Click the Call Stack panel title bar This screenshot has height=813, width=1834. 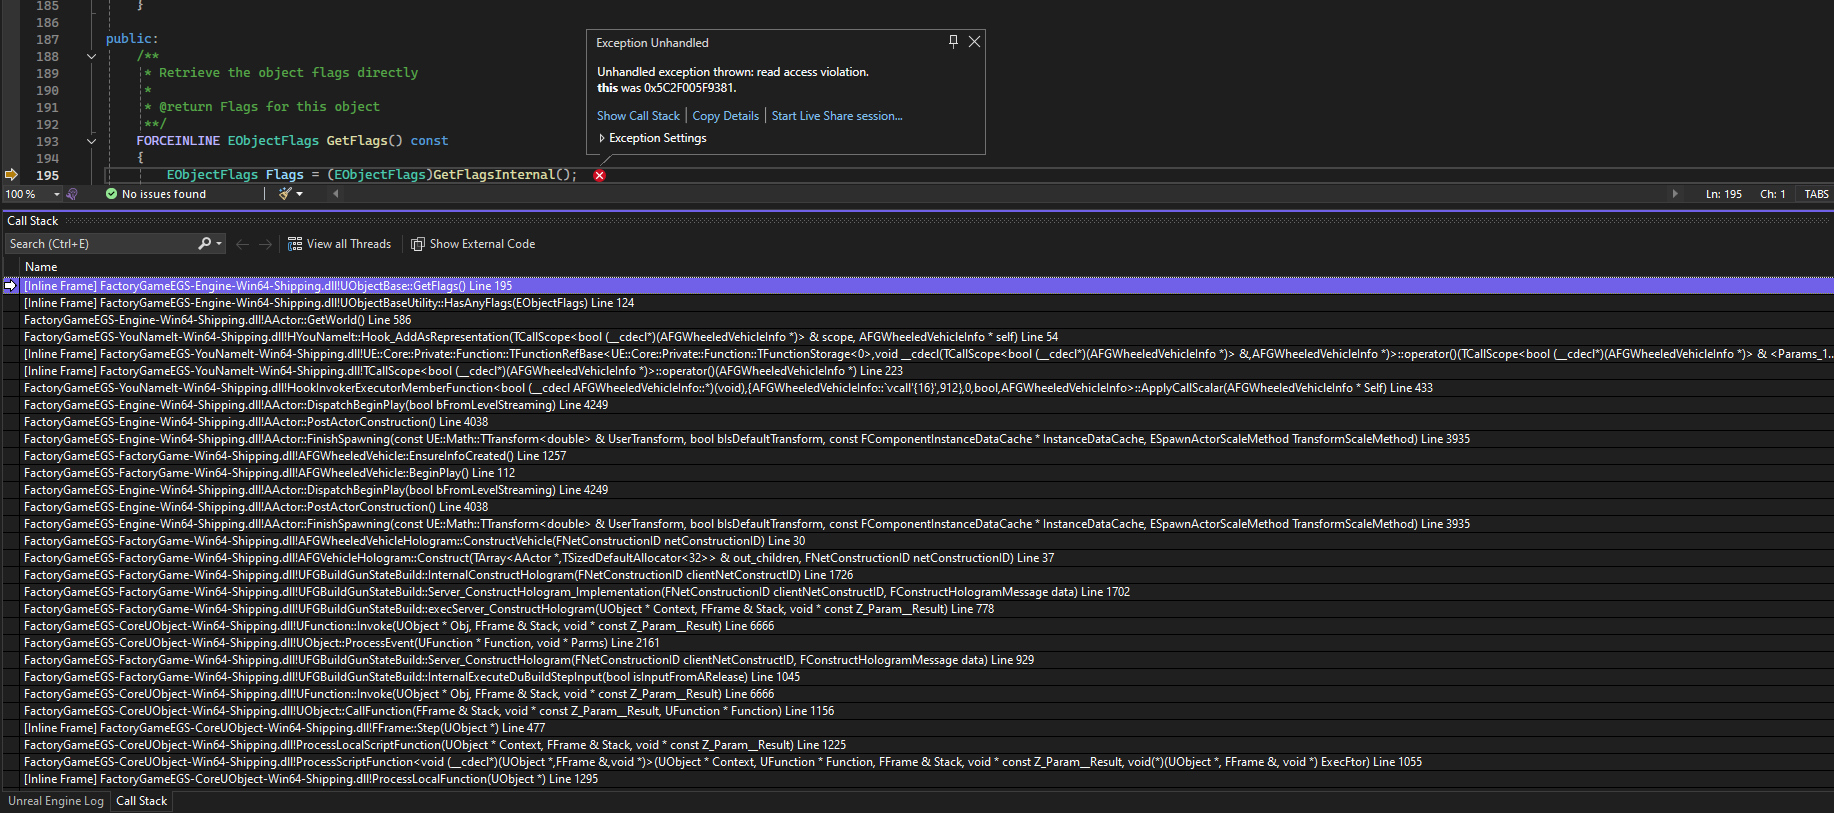[x=917, y=221]
